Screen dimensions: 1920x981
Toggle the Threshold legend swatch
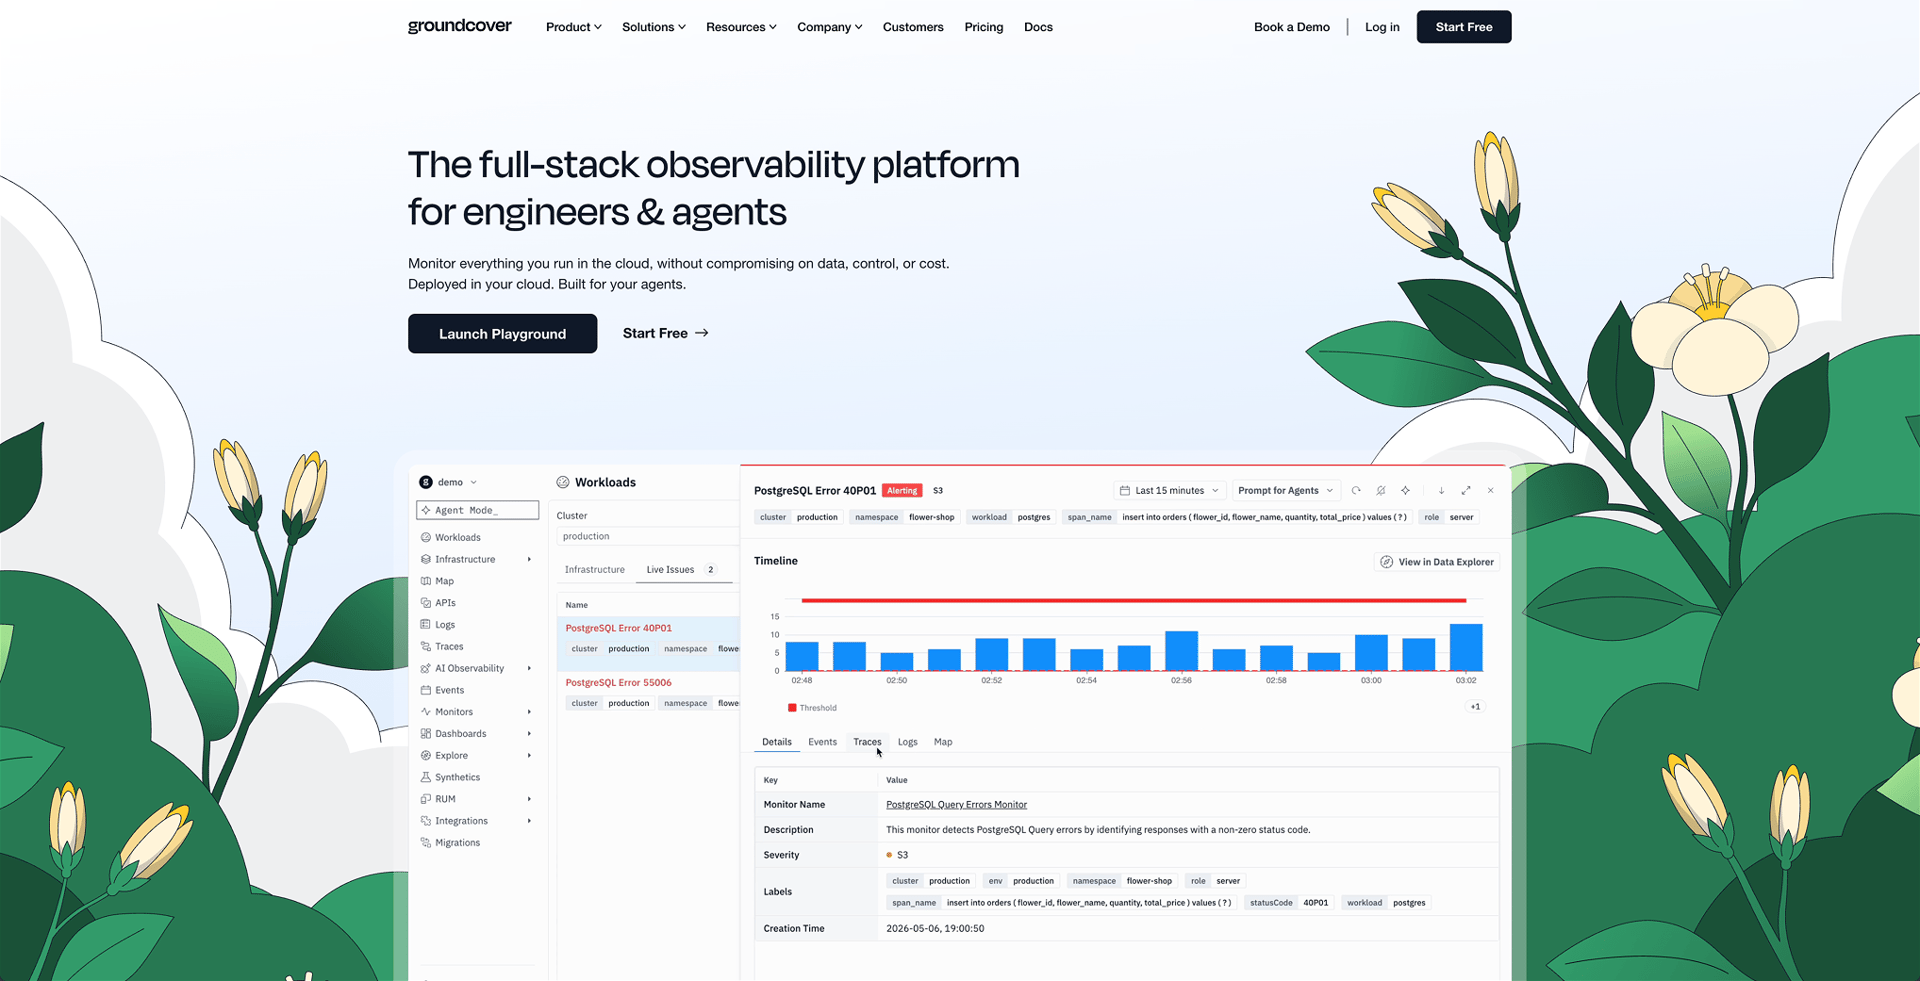point(792,708)
